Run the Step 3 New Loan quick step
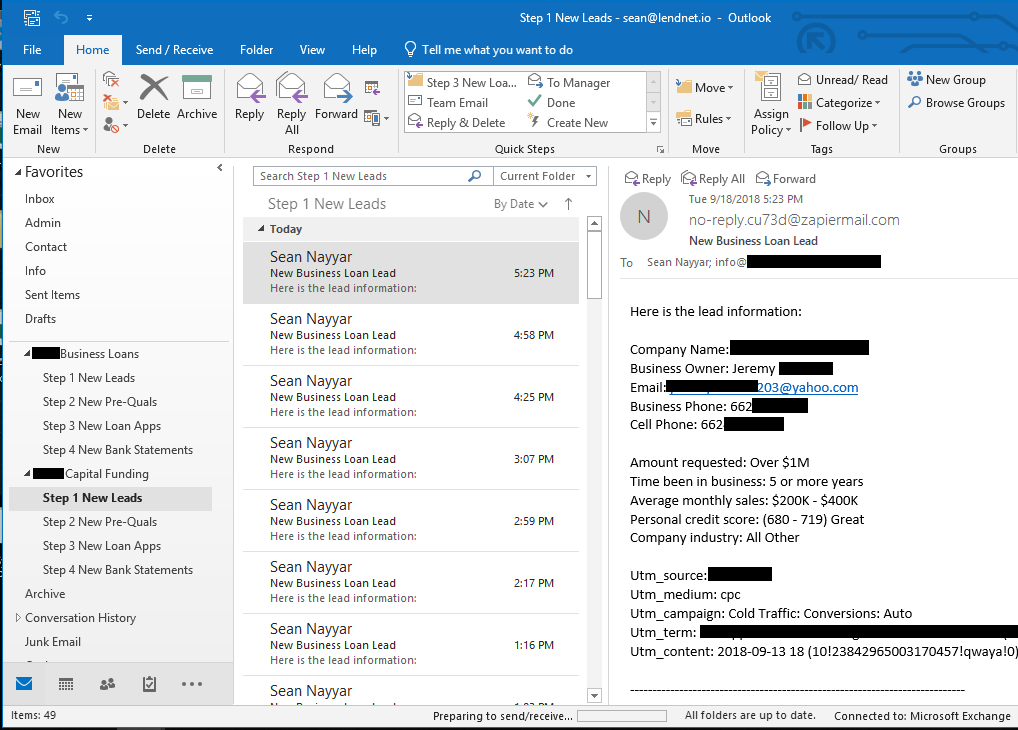 coord(462,82)
